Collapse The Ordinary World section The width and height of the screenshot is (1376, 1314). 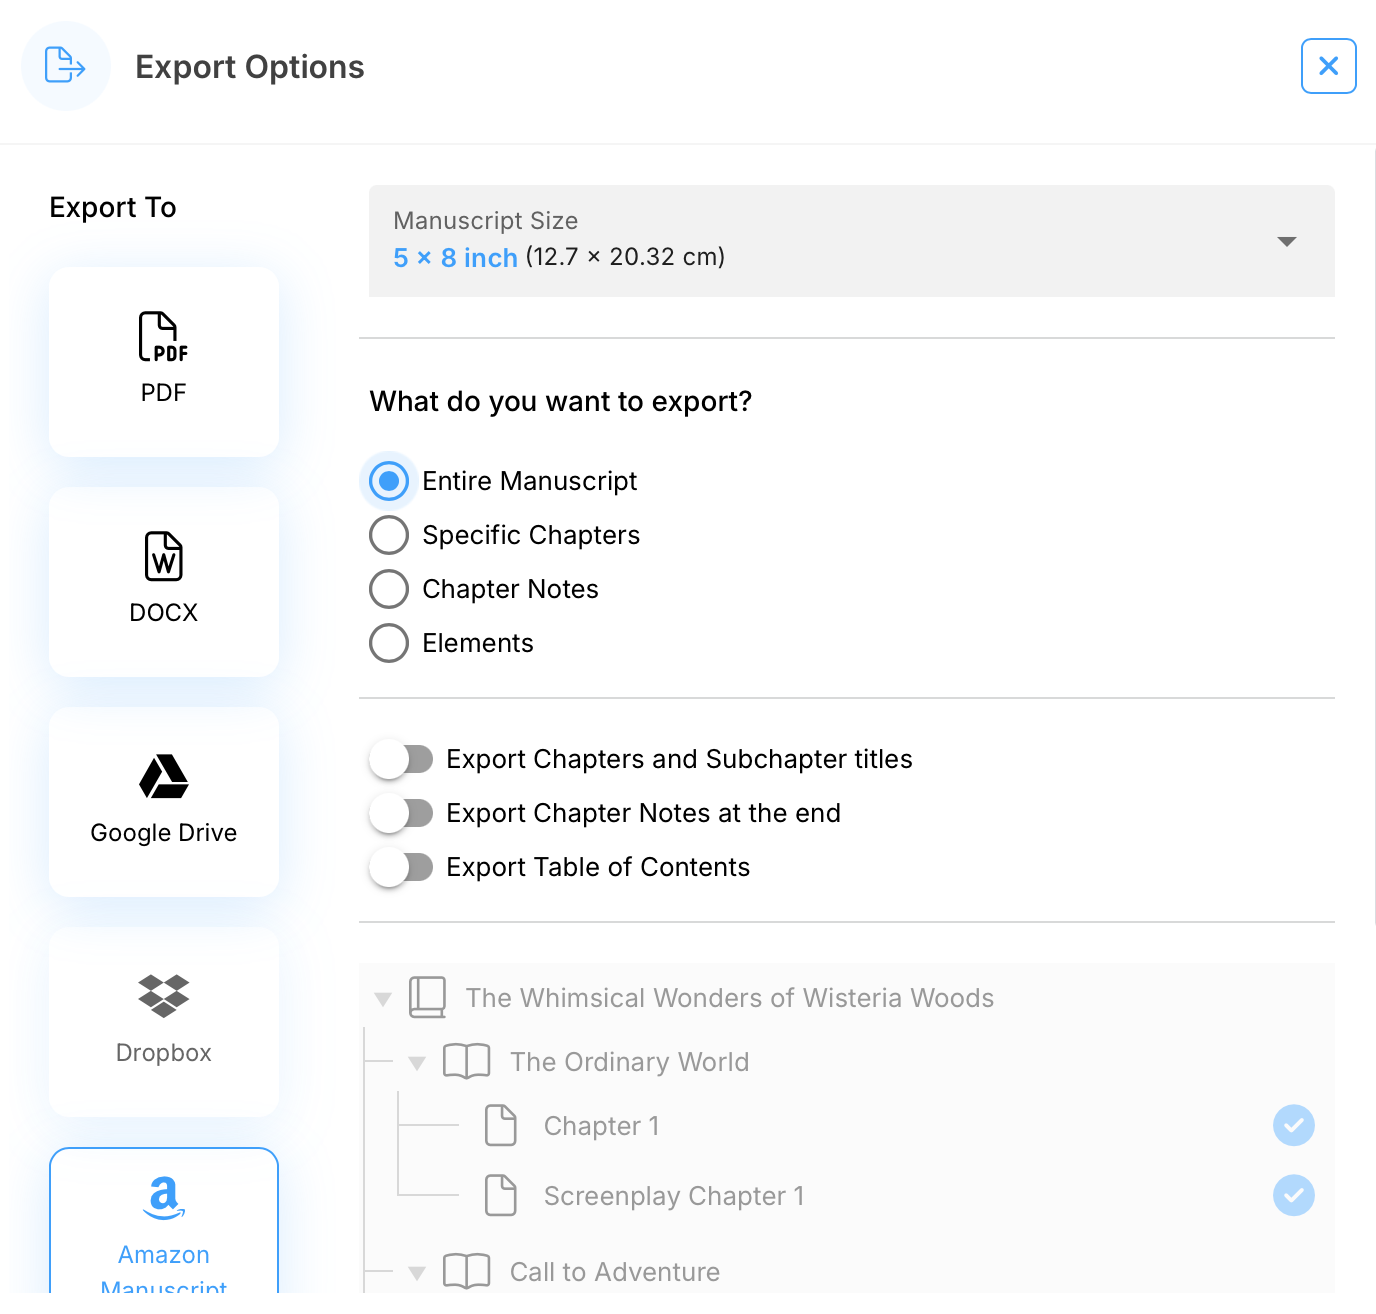pyautogui.click(x=417, y=1063)
